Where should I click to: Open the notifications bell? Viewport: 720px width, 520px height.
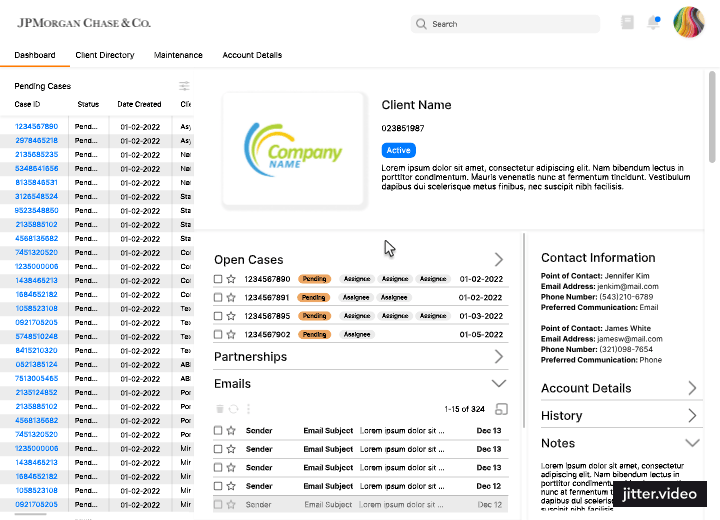(x=653, y=22)
